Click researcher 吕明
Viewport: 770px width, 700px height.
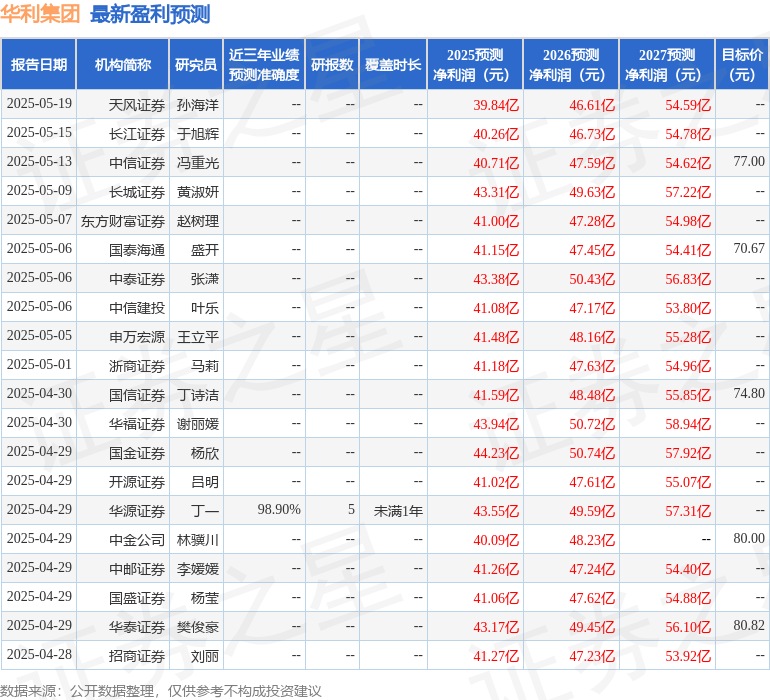[205, 481]
